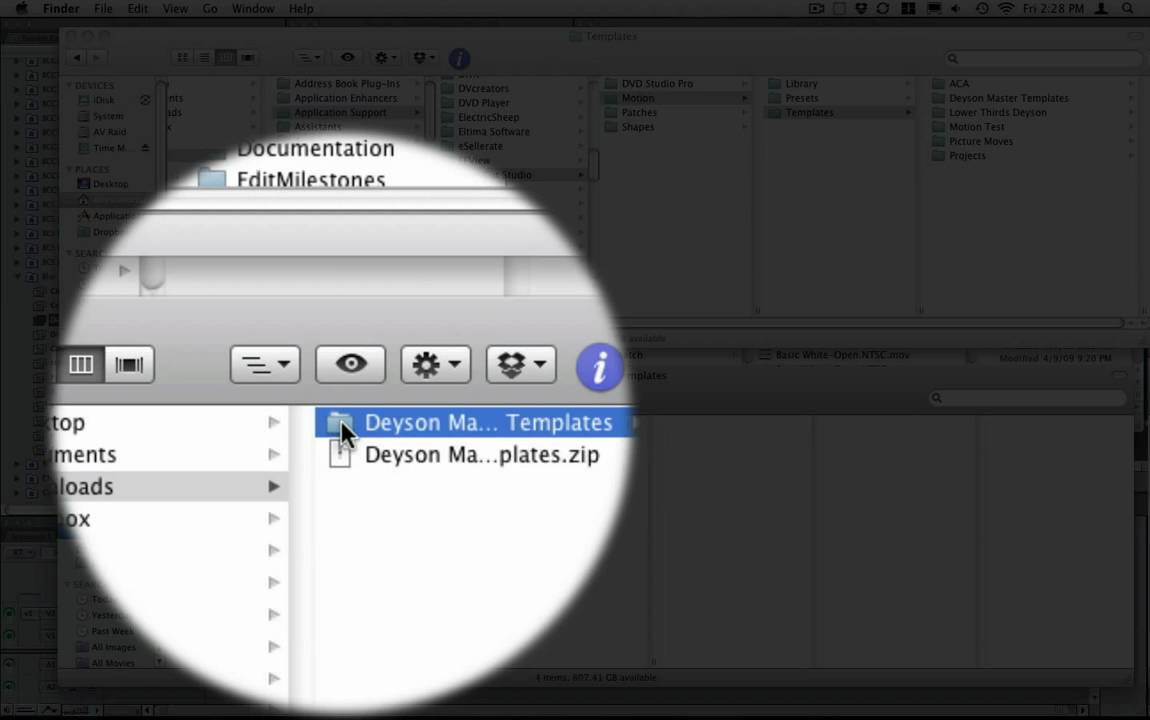The width and height of the screenshot is (1150, 720).
Task: Select iDisk in the Finder sidebar
Action: [103, 100]
